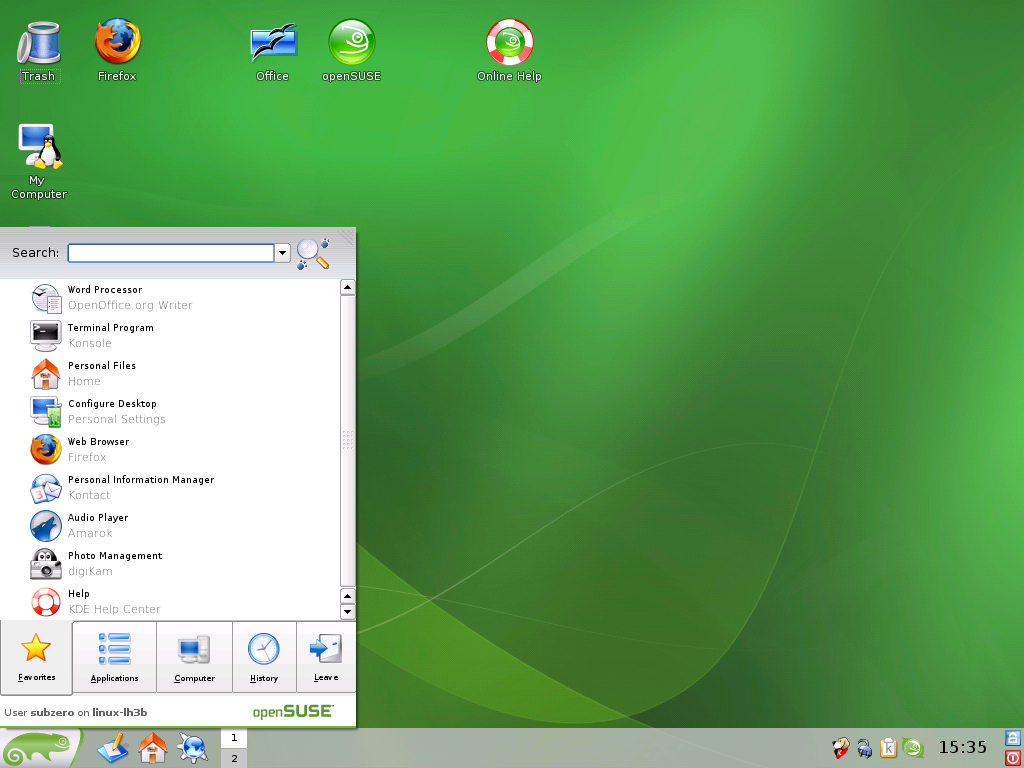Click the openSUSE geeko start button
This screenshot has width=1024, height=768.
[x=40, y=748]
